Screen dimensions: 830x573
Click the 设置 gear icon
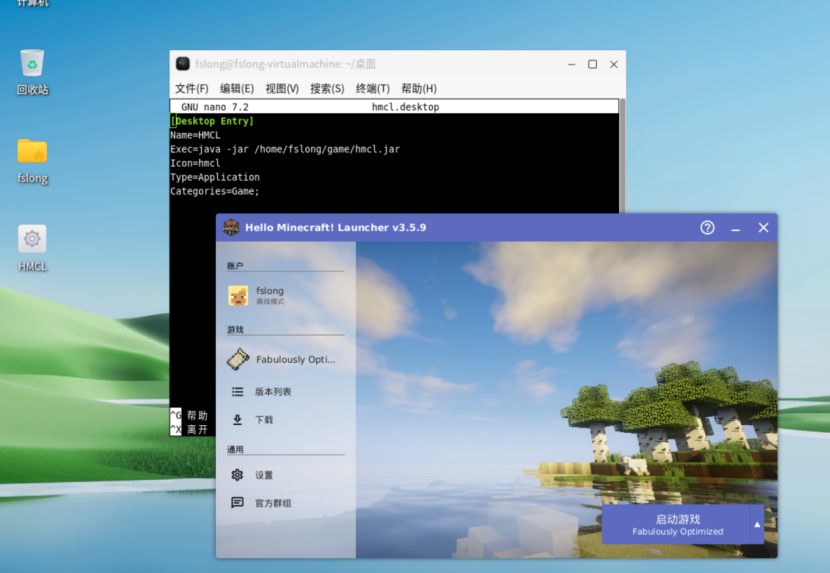tap(237, 474)
